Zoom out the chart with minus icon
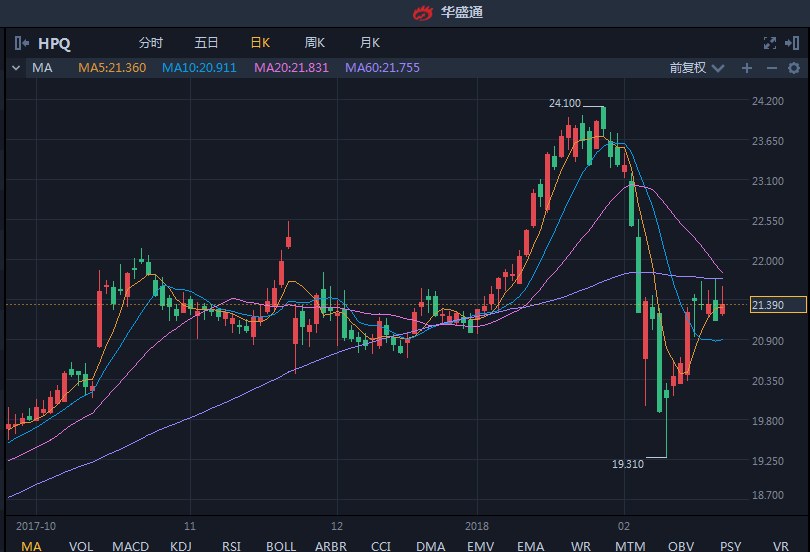The width and height of the screenshot is (810, 552). 771,68
